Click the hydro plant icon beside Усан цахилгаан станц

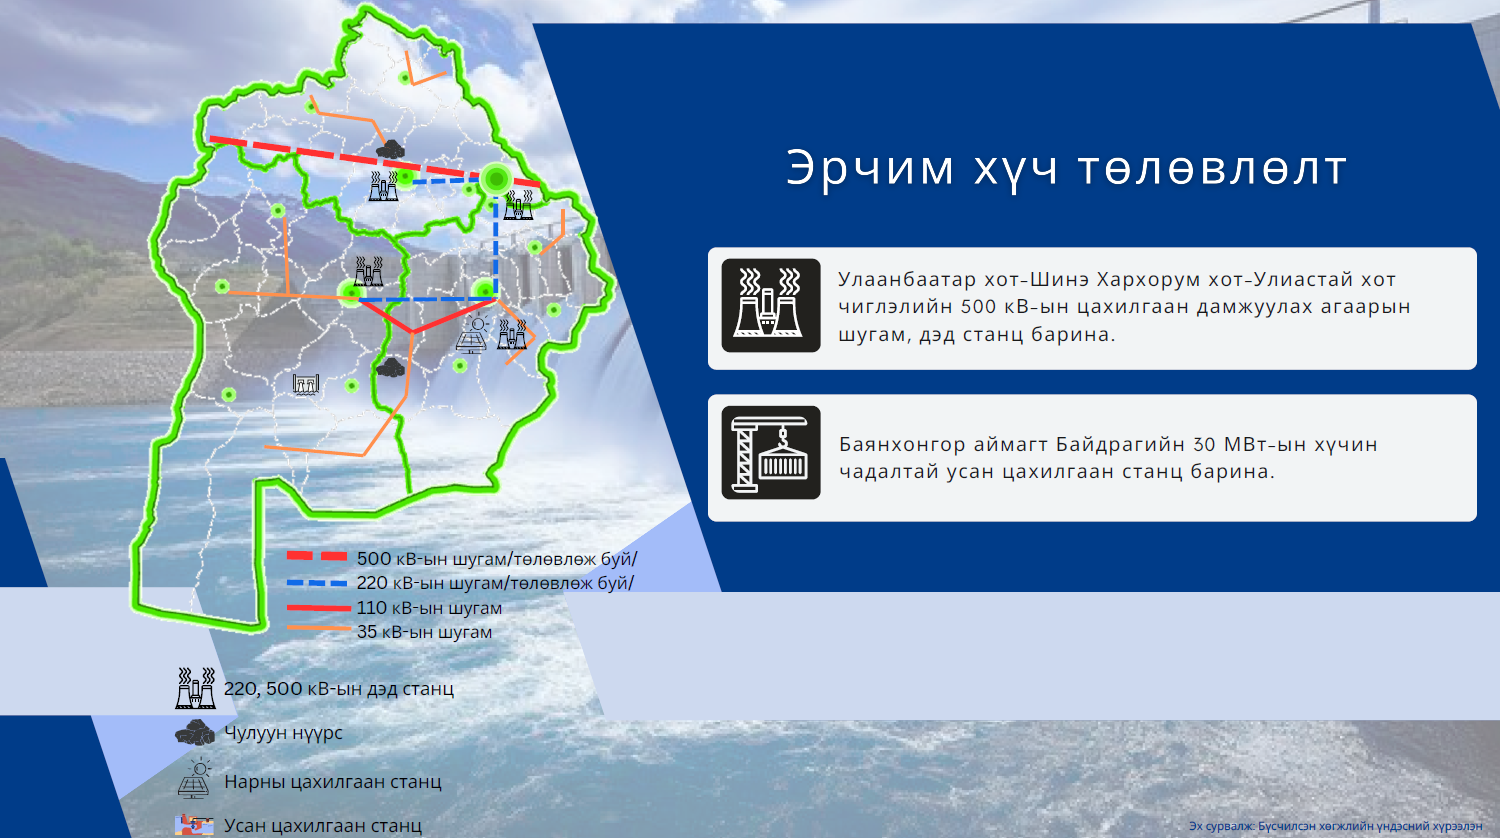[x=195, y=825]
